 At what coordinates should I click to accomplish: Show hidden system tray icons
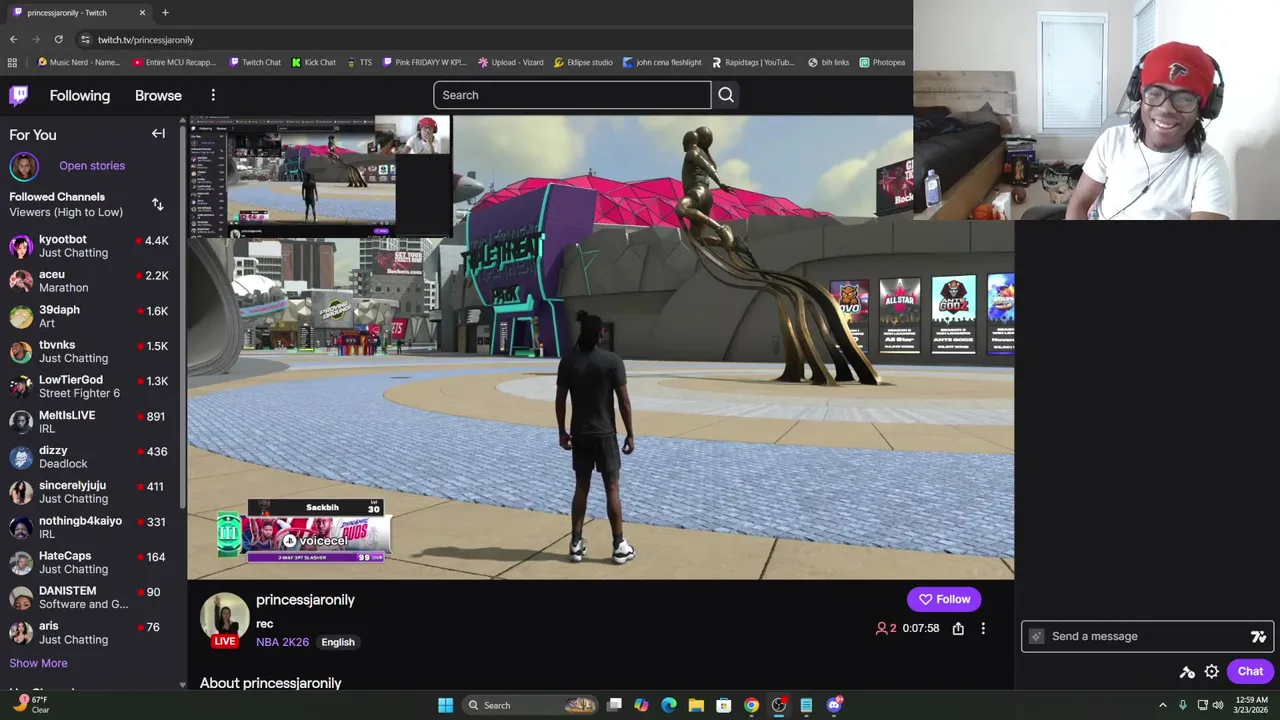[x=1162, y=705]
